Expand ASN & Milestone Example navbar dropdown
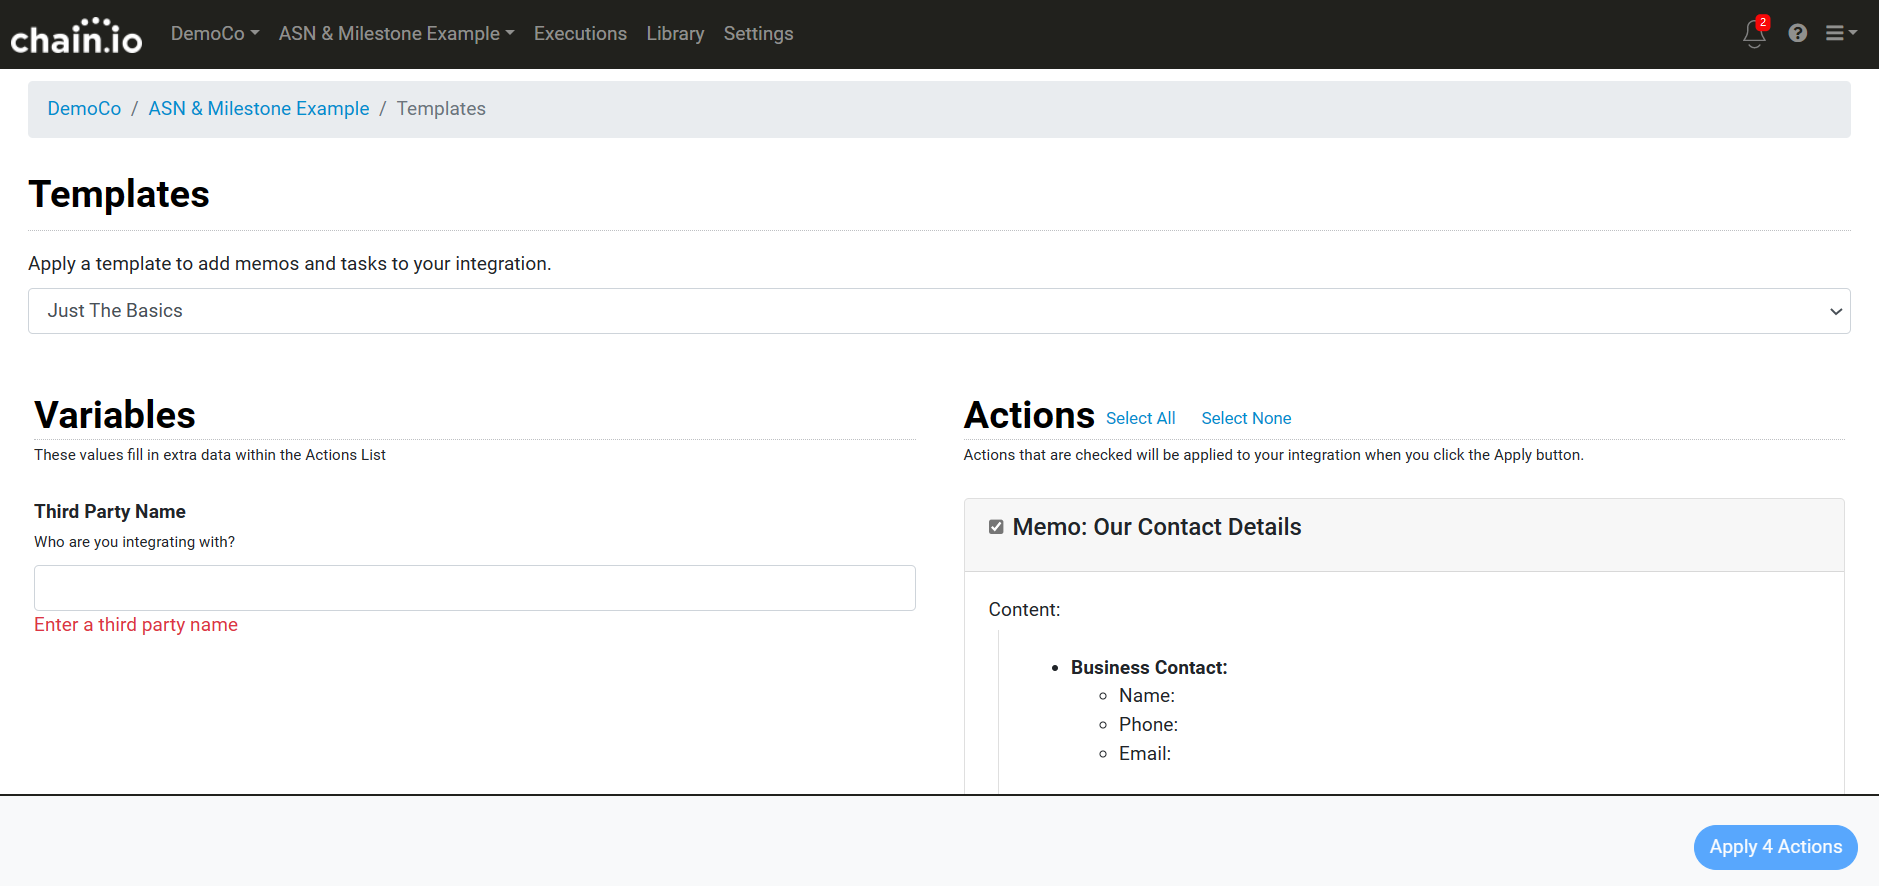1879x886 pixels. pyautogui.click(x=397, y=33)
